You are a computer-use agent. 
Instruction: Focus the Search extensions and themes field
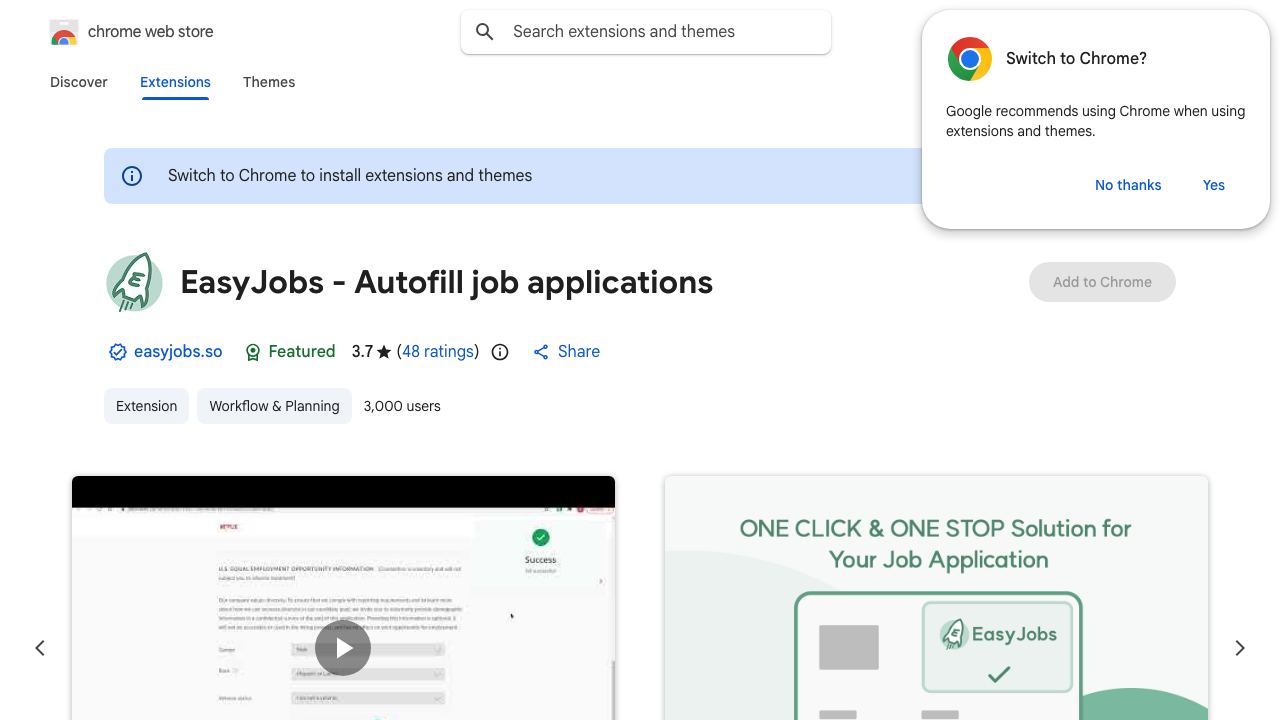click(x=646, y=32)
